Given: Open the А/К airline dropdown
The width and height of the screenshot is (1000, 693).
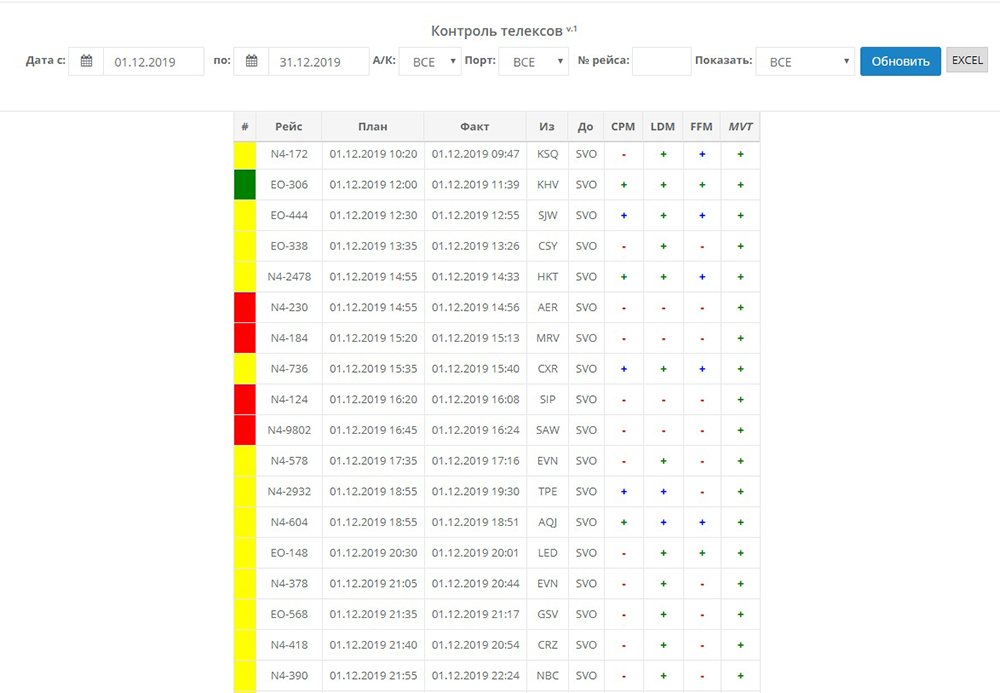Looking at the screenshot, I should tap(430, 61).
